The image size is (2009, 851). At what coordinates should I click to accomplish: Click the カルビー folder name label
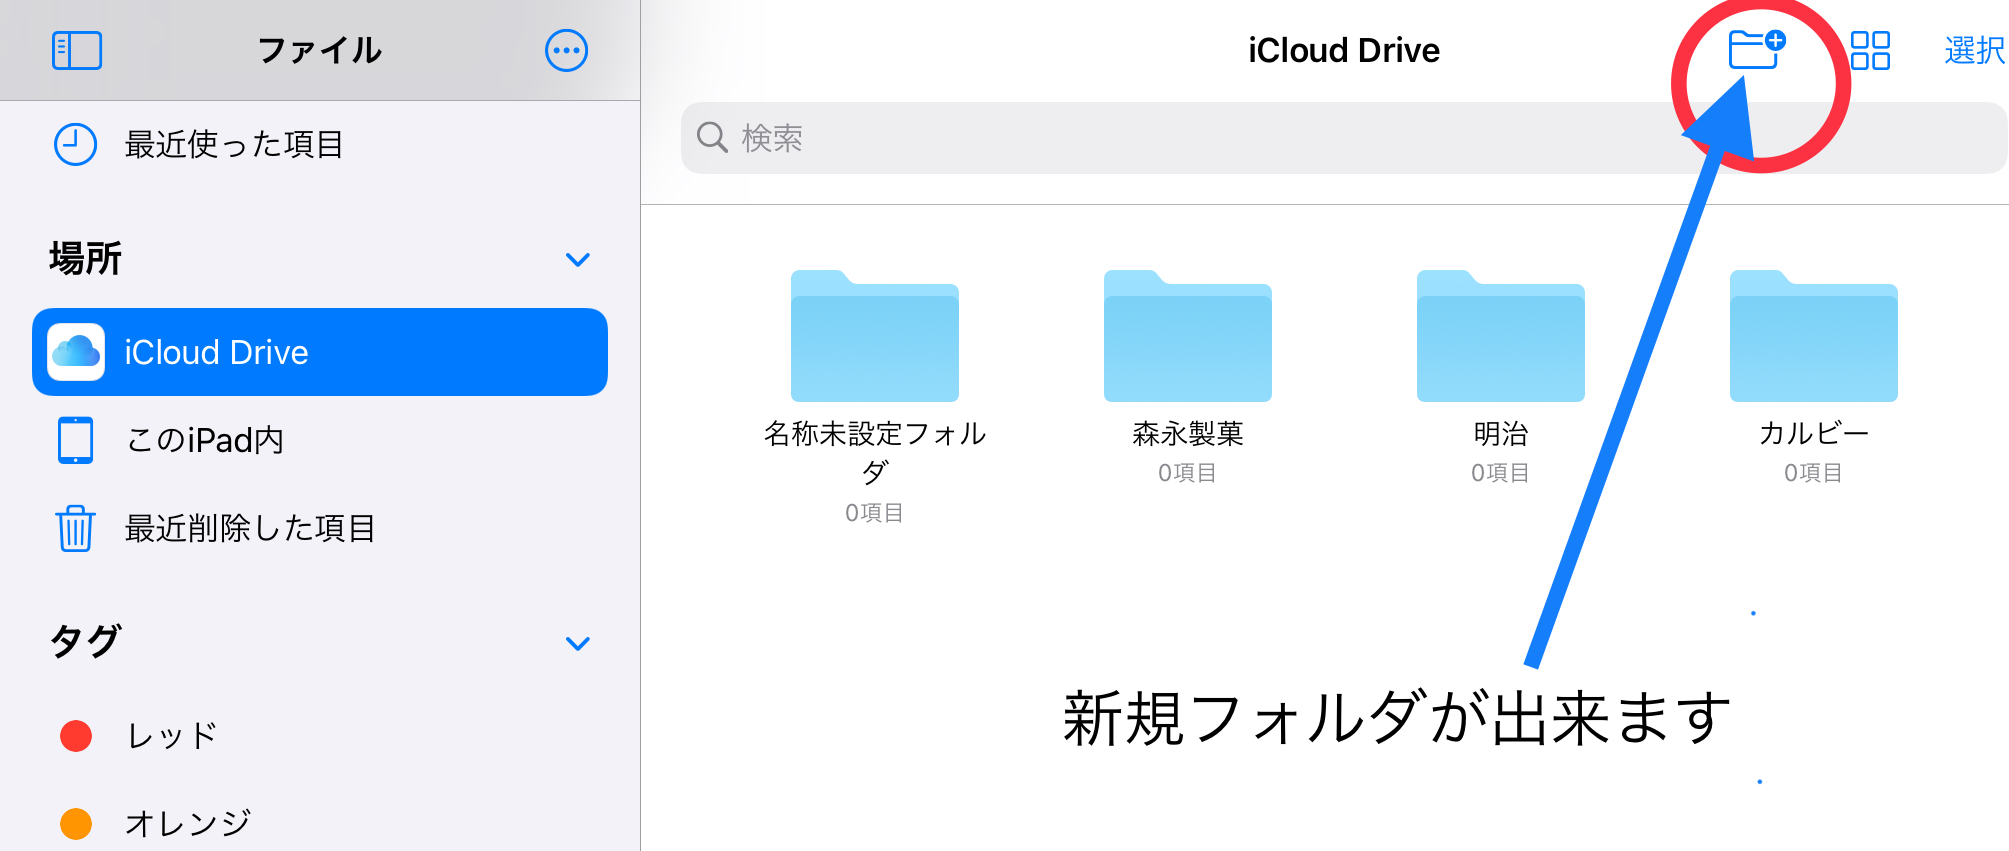click(1814, 434)
